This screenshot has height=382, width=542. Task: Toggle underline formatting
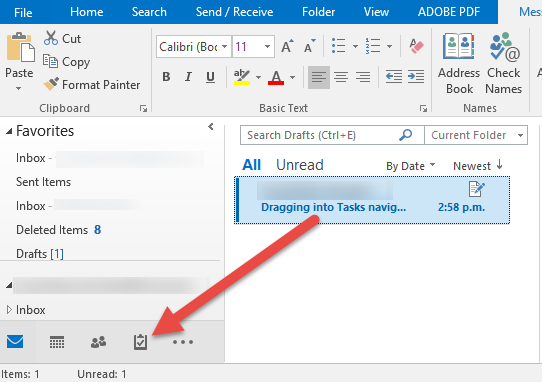(210, 77)
